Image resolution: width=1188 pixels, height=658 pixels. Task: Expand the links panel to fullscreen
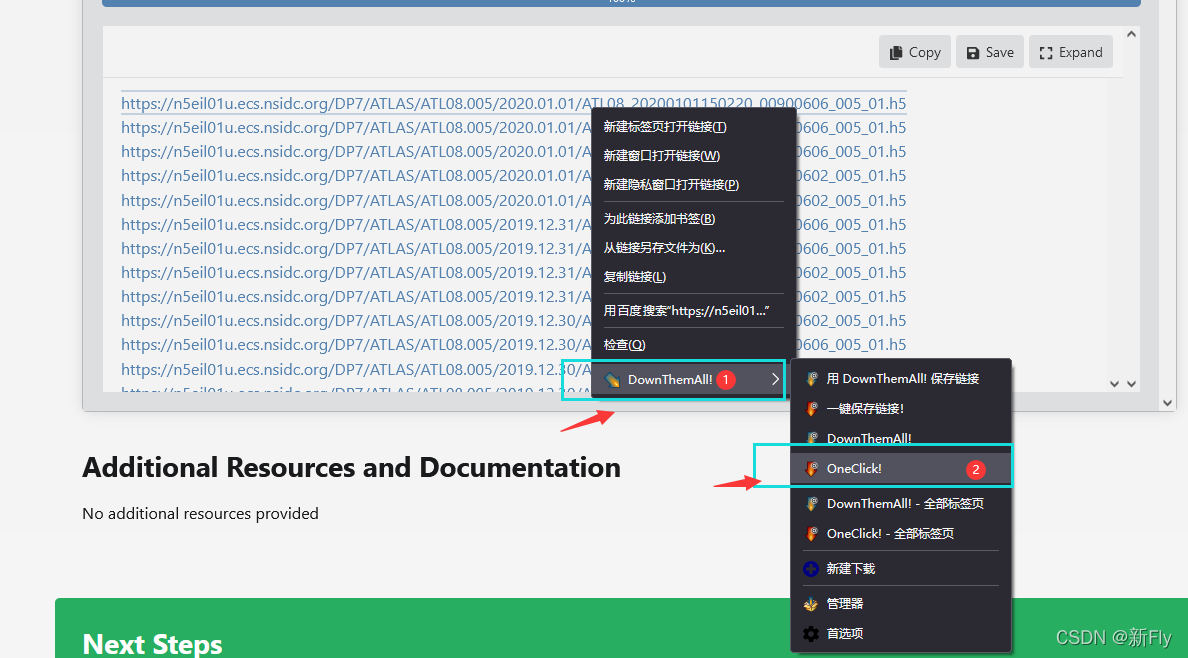(x=1071, y=52)
